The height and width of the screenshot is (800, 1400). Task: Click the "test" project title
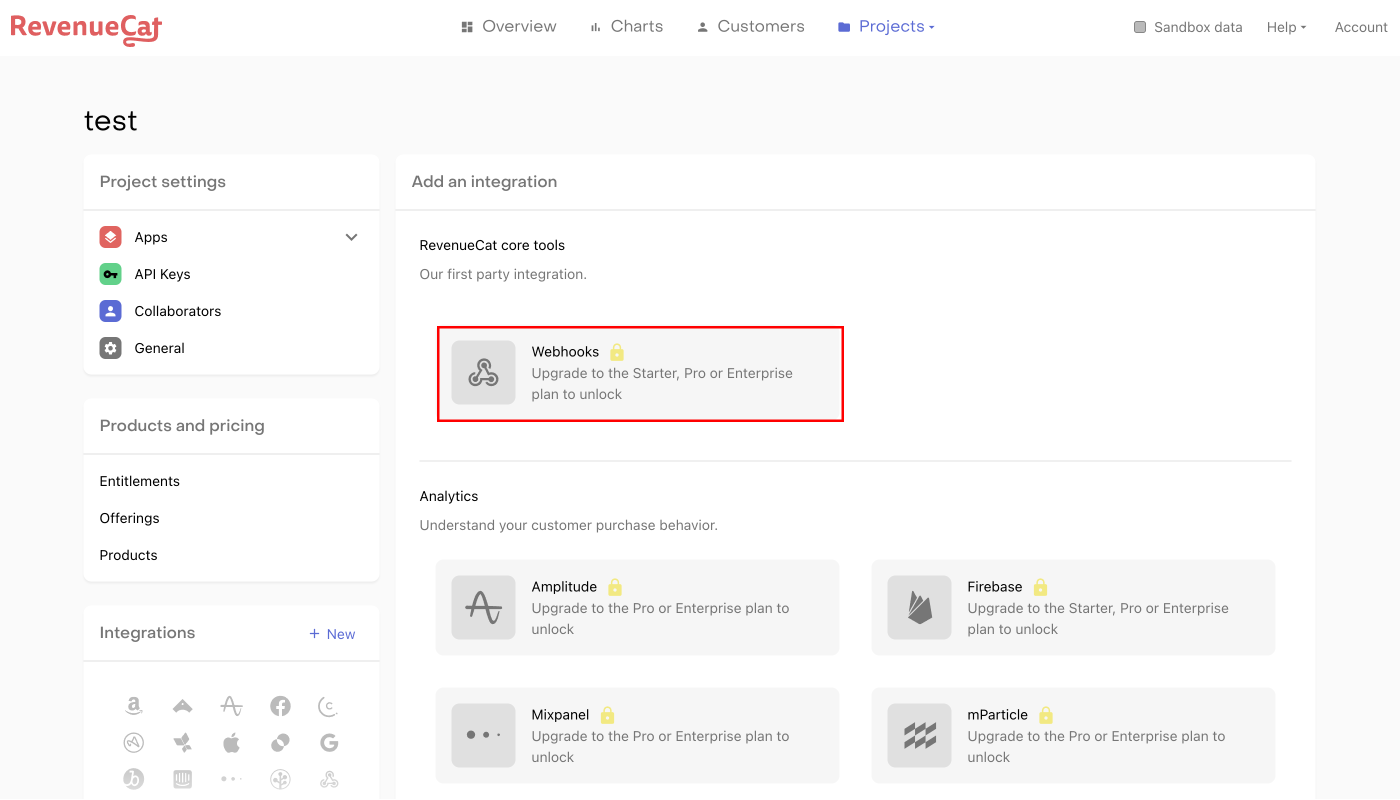pos(110,121)
